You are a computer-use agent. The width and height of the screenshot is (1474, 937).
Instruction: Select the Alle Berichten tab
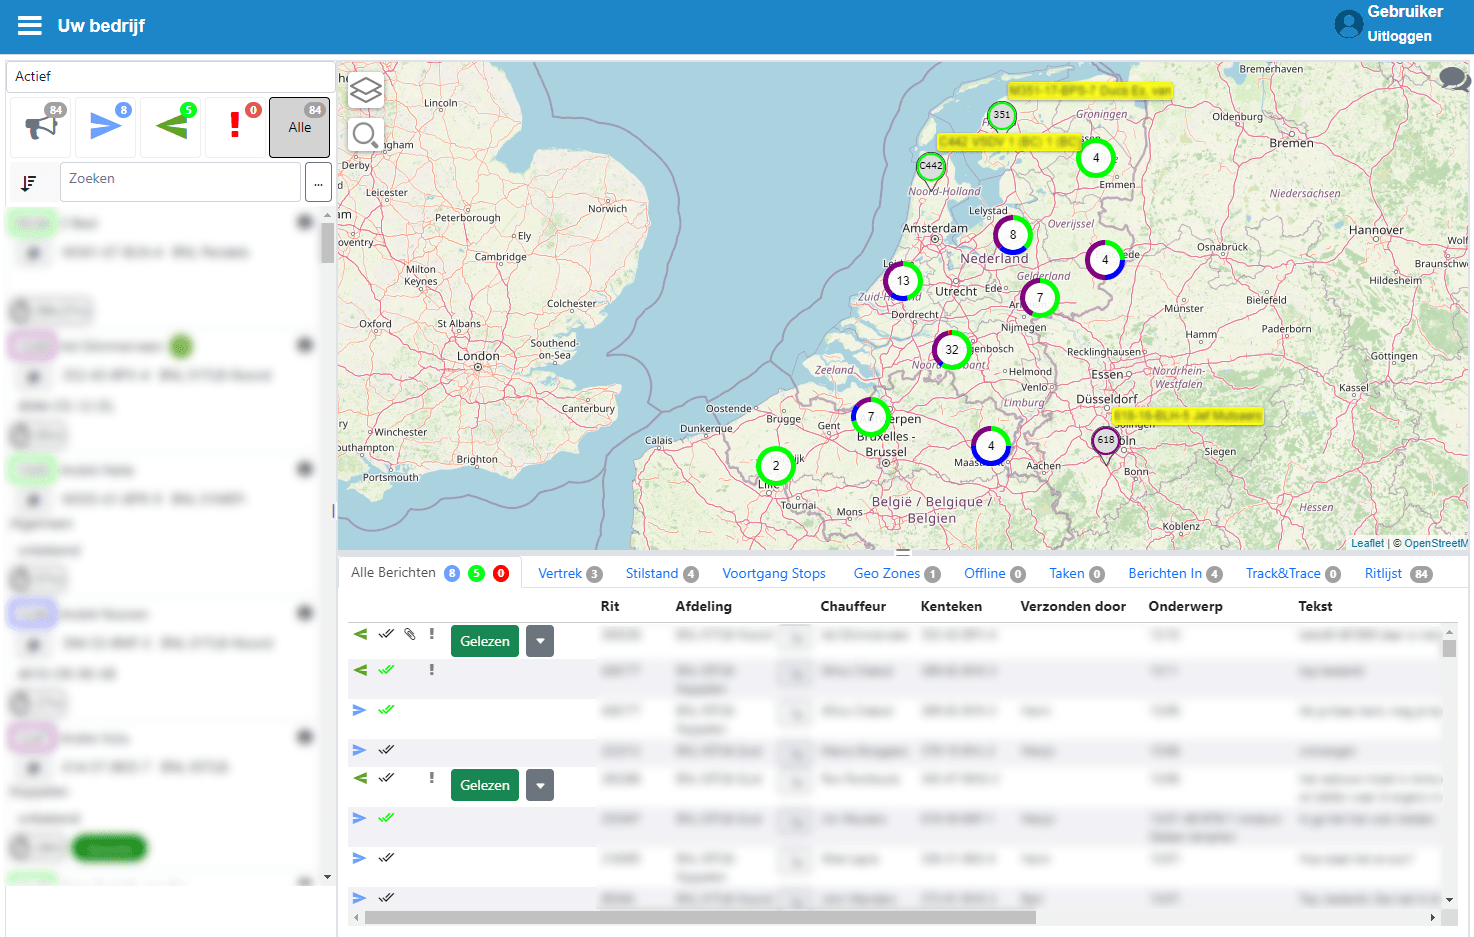coord(430,573)
